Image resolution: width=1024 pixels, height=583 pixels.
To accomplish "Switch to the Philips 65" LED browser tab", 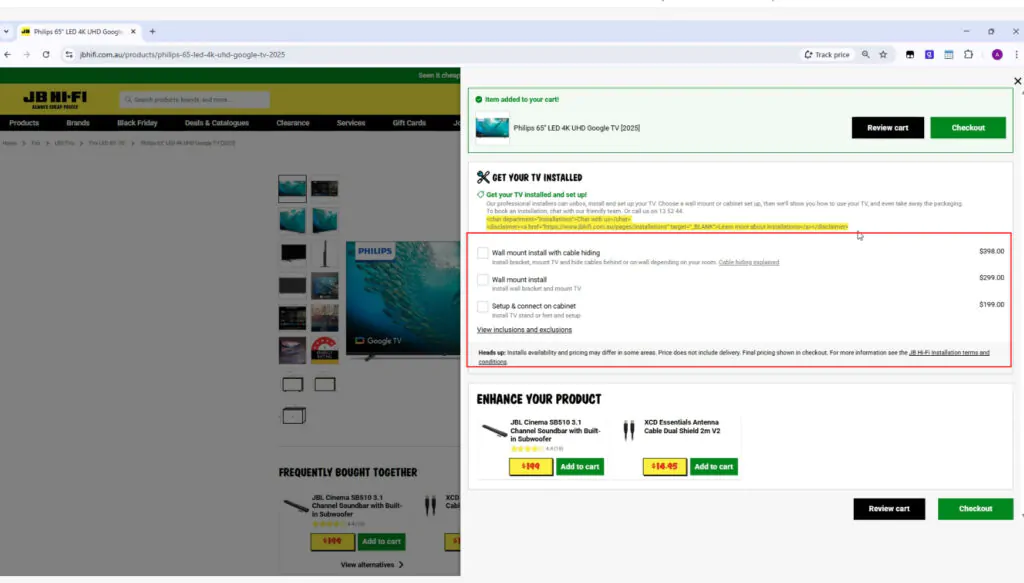I will click(76, 32).
